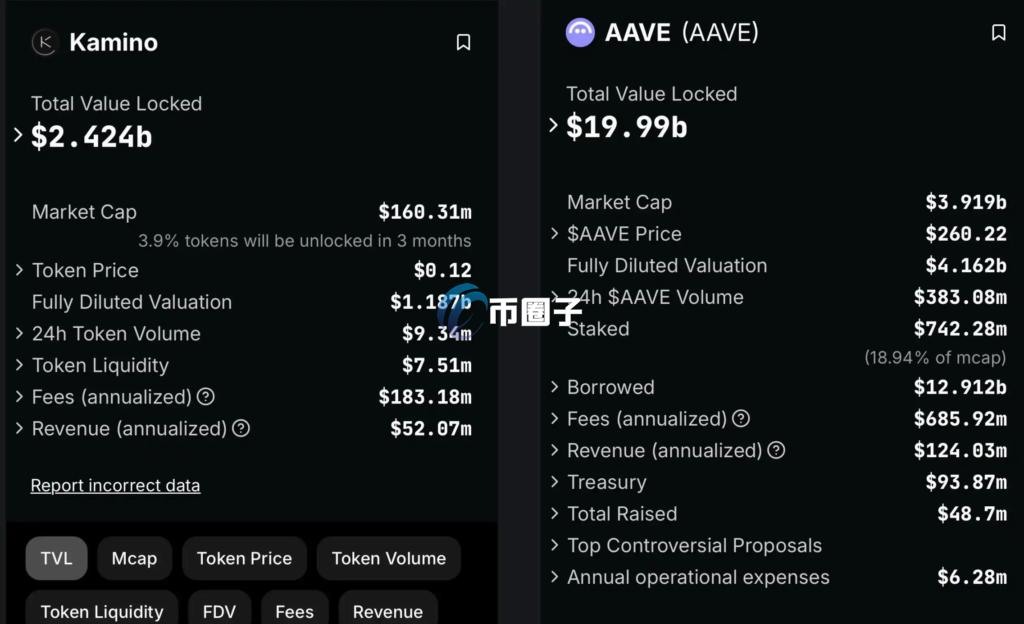Click the Kamino logo icon
The image size is (1024, 624).
tap(44, 42)
